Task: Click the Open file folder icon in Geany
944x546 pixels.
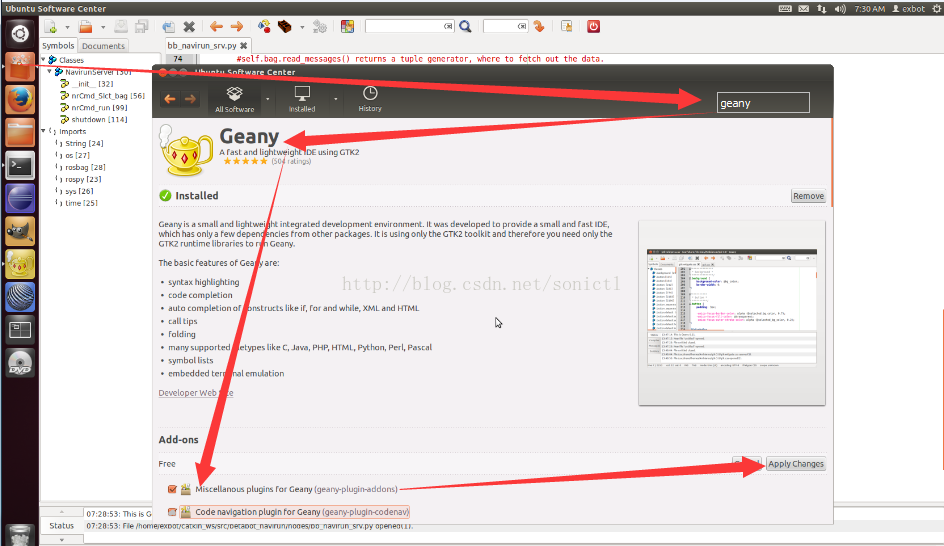Action: pos(86,26)
